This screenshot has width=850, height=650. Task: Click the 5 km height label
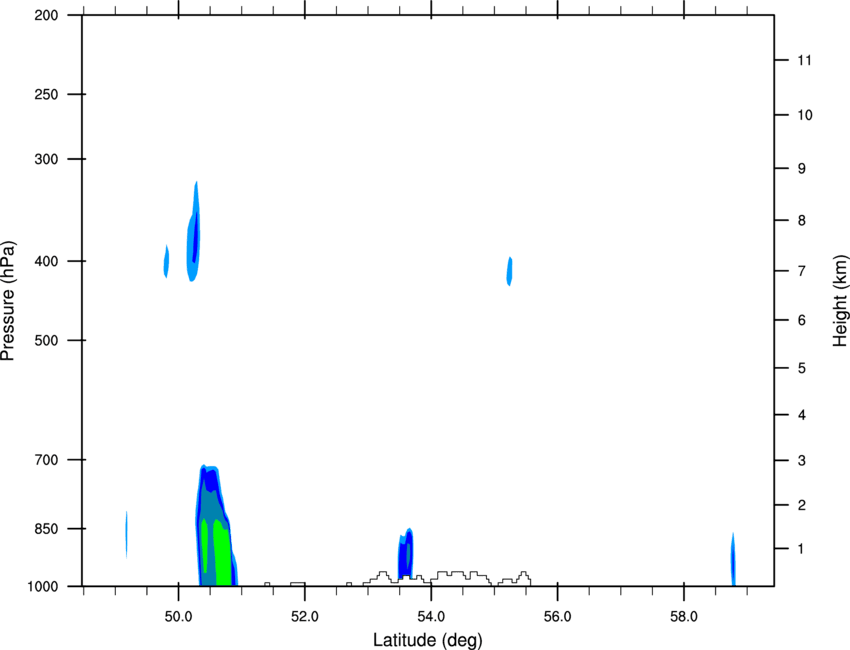click(802, 368)
